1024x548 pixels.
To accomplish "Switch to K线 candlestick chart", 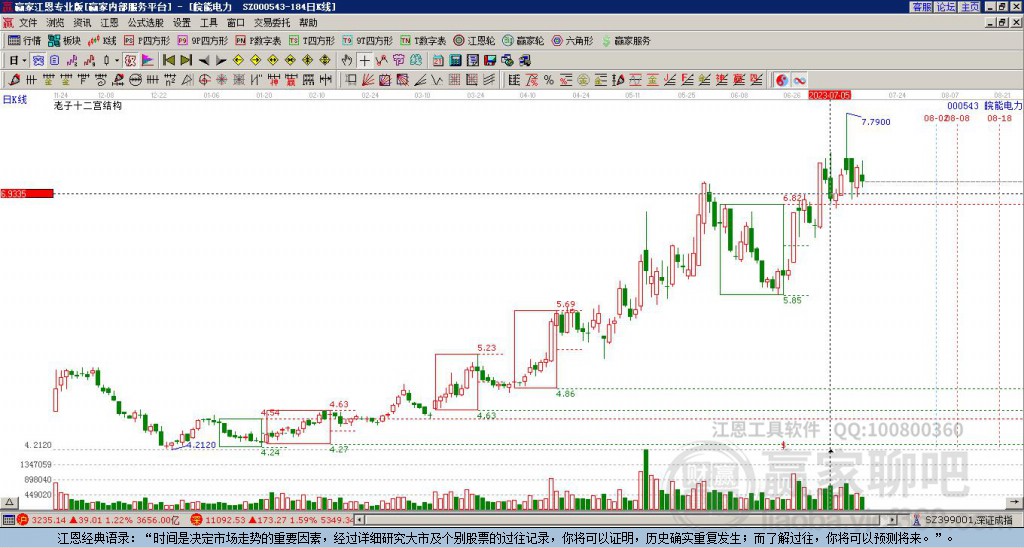I will click(102, 40).
